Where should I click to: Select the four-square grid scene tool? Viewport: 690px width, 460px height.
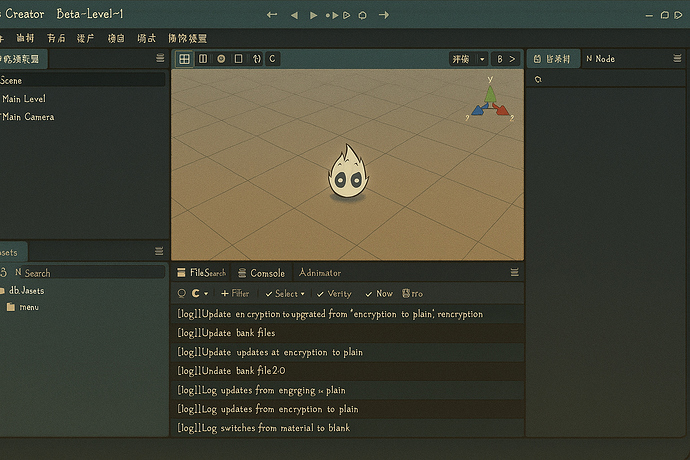click(184, 59)
